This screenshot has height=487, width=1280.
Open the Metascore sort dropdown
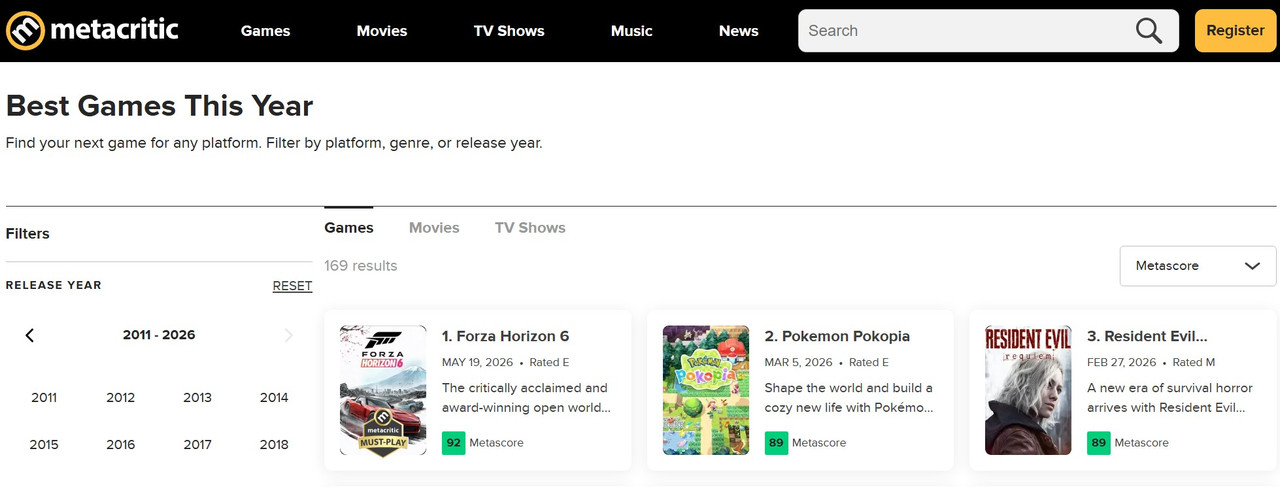tap(1198, 266)
